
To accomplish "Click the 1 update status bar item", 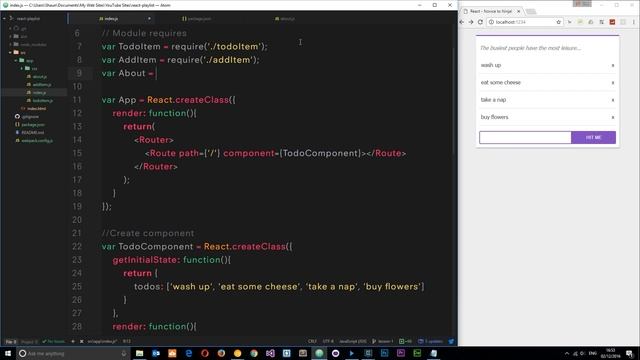I will [x=430, y=341].
